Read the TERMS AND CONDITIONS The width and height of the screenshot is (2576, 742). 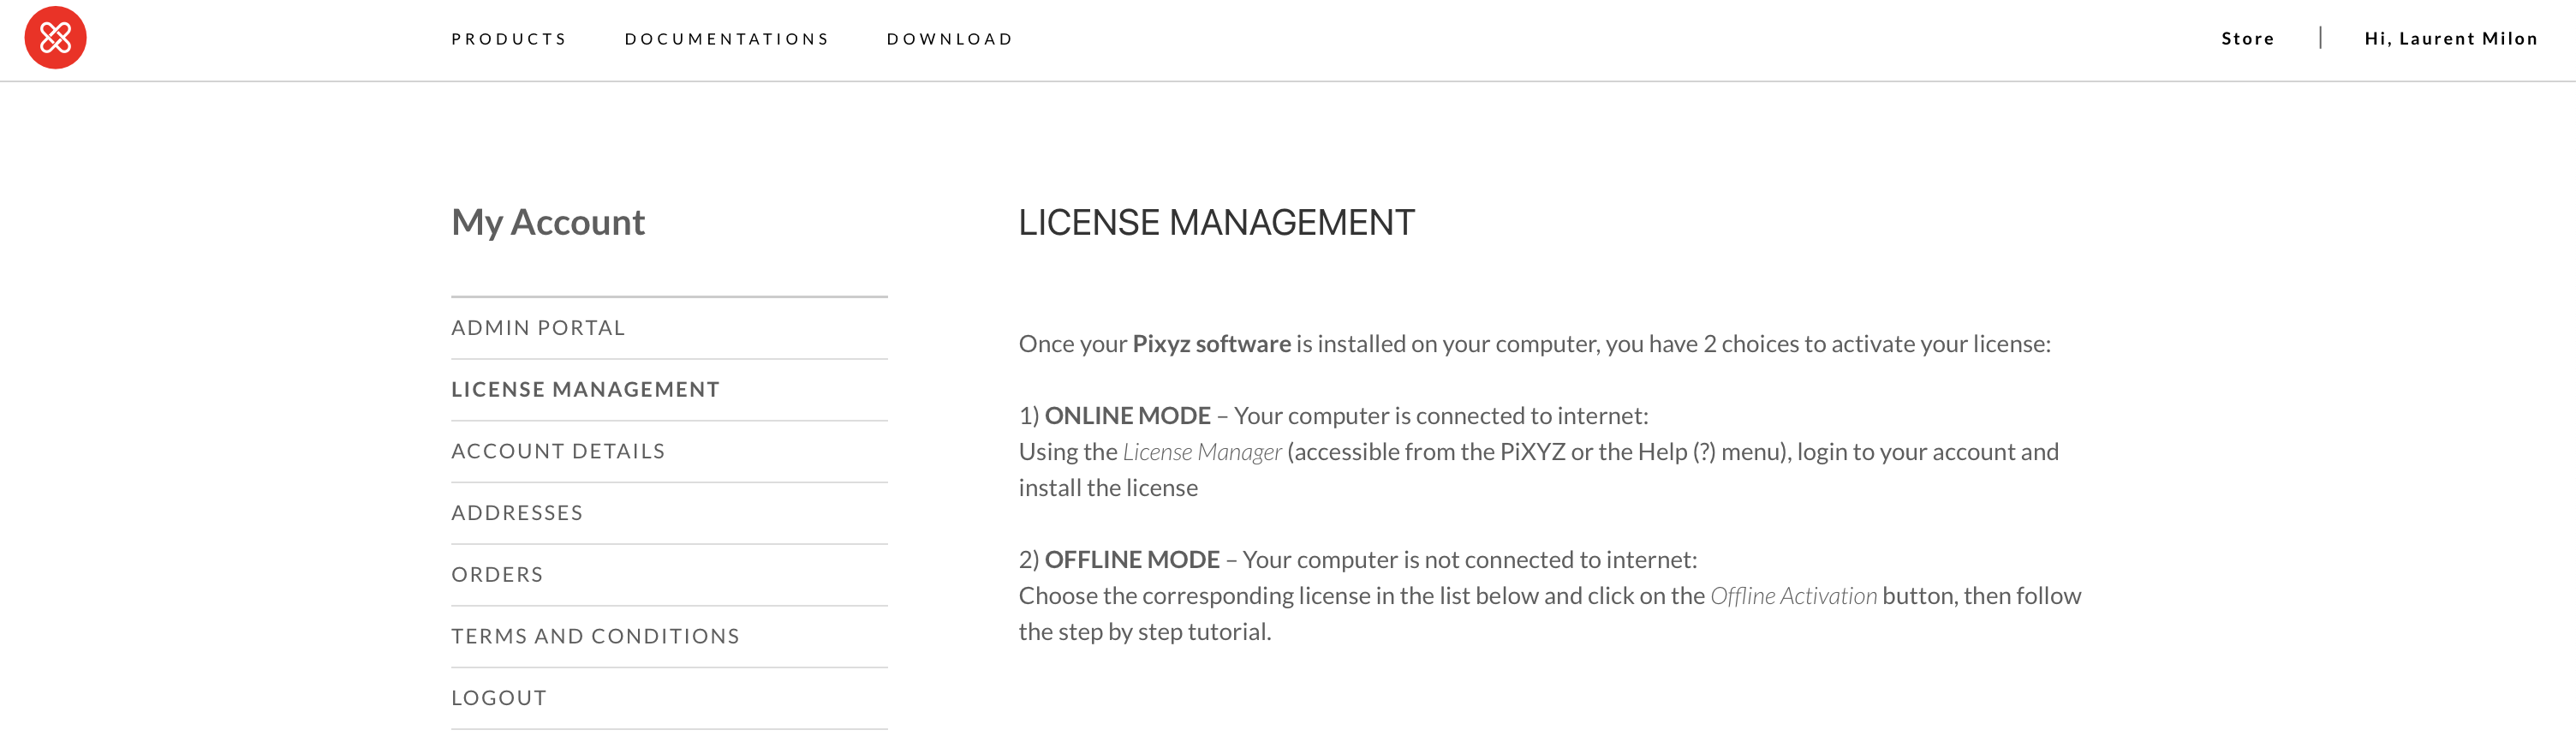click(x=595, y=636)
